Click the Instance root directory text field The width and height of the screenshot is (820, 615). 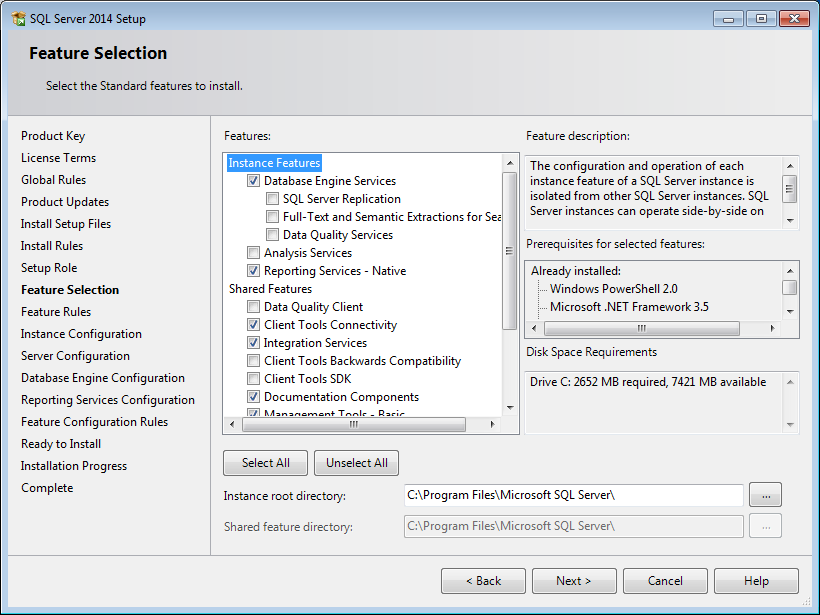pos(573,495)
